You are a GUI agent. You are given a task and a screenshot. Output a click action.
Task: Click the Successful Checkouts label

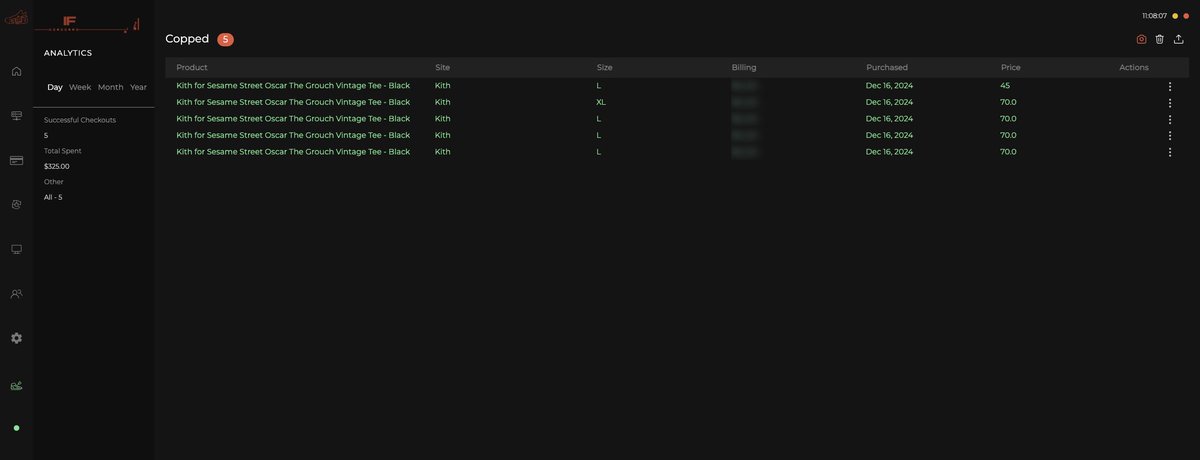point(80,120)
